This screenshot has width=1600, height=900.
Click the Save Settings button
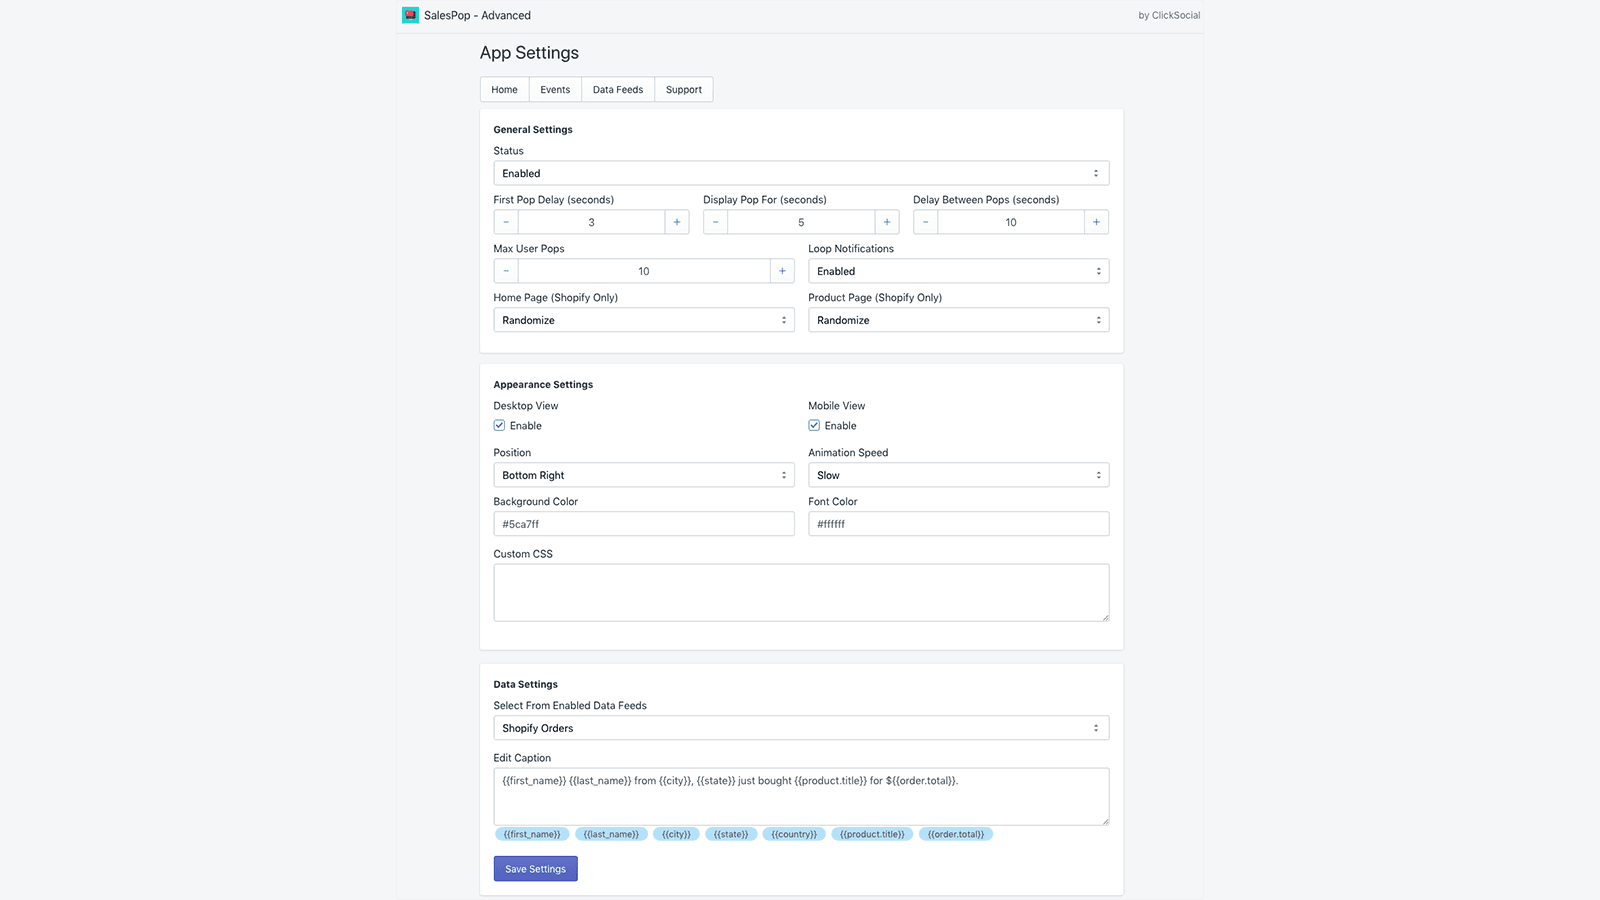pyautogui.click(x=535, y=868)
